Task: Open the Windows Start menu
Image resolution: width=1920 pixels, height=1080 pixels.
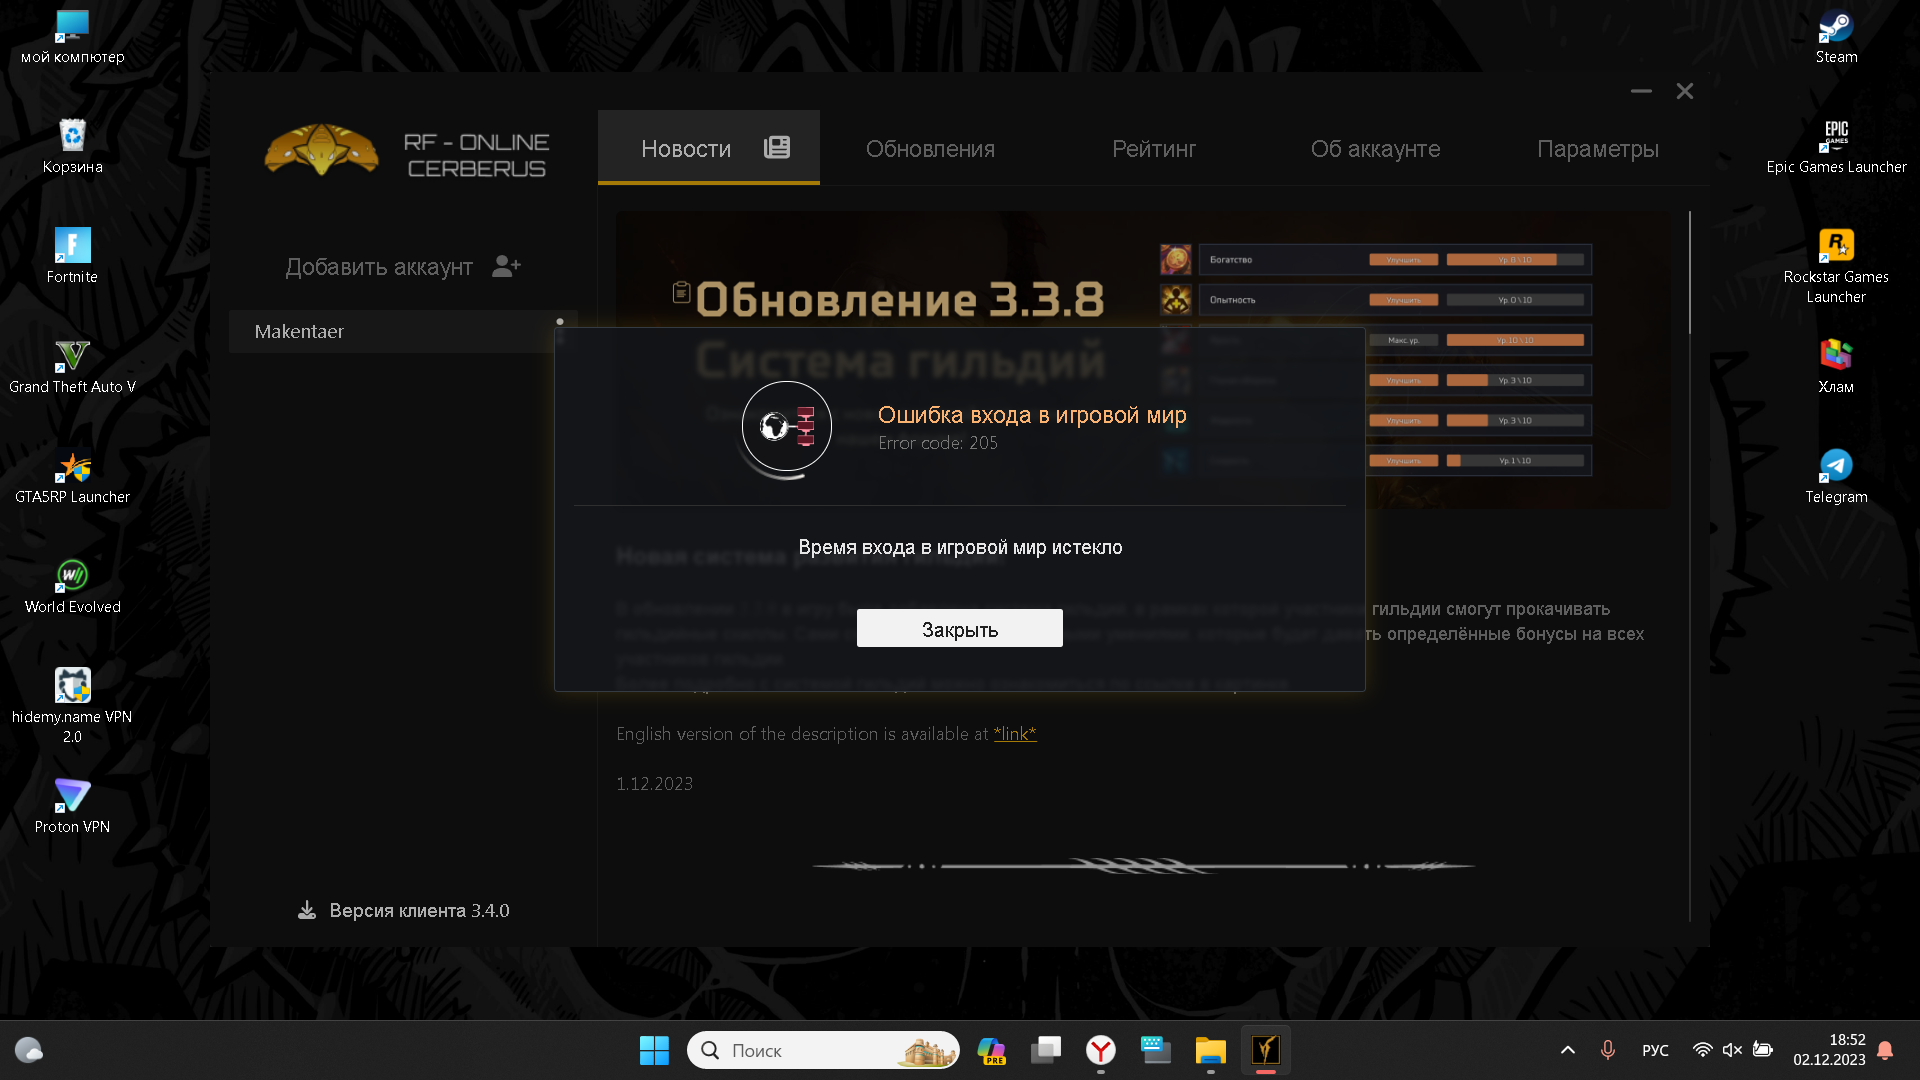Action: [654, 1050]
